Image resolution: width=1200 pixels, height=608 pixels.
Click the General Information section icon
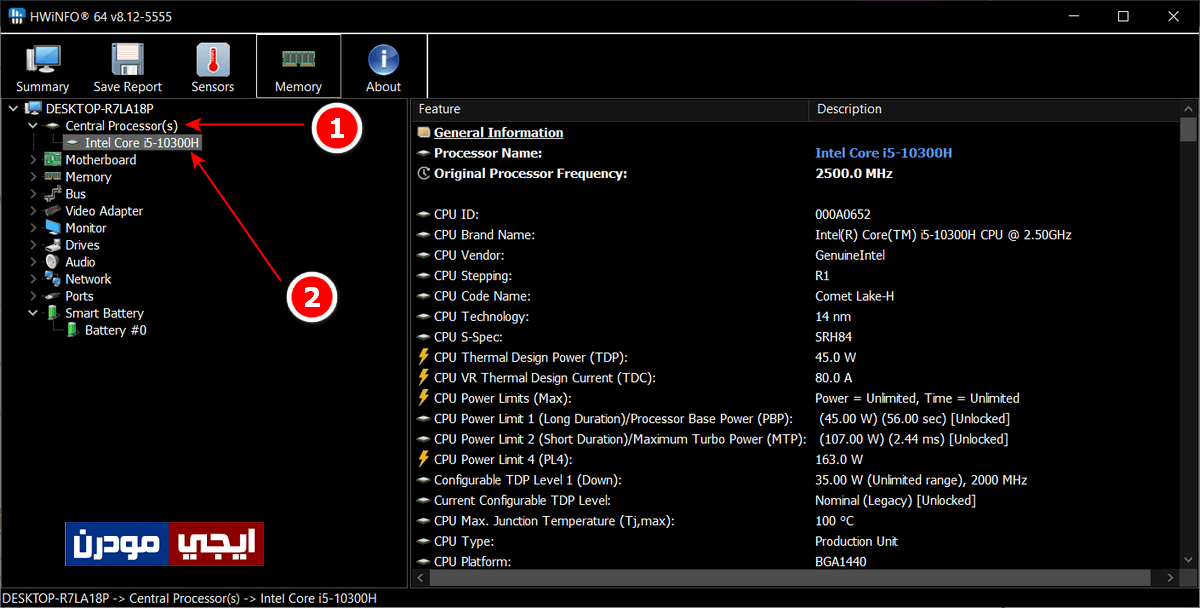click(424, 132)
